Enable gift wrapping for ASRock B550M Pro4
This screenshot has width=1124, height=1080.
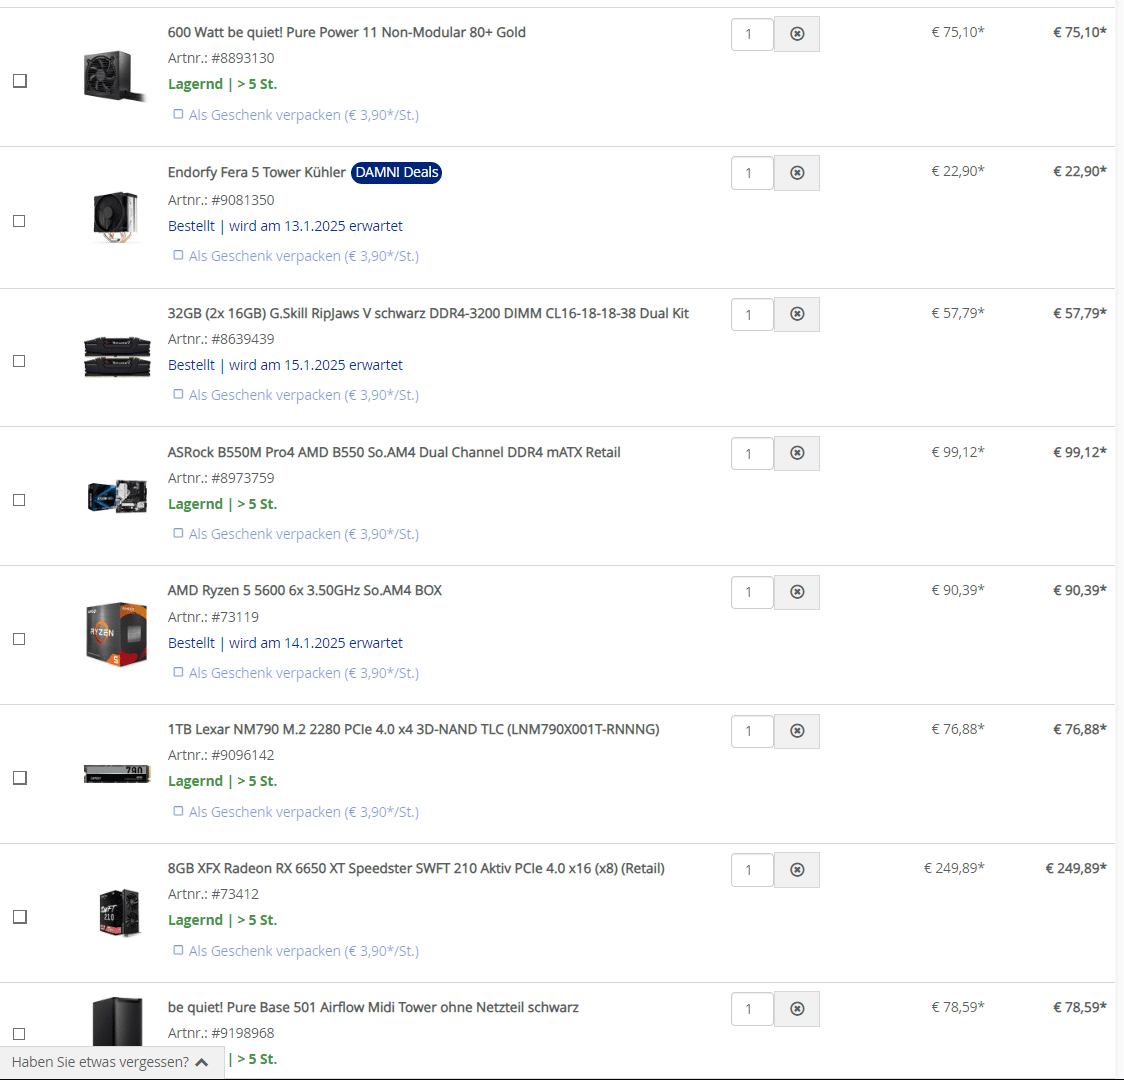point(178,533)
